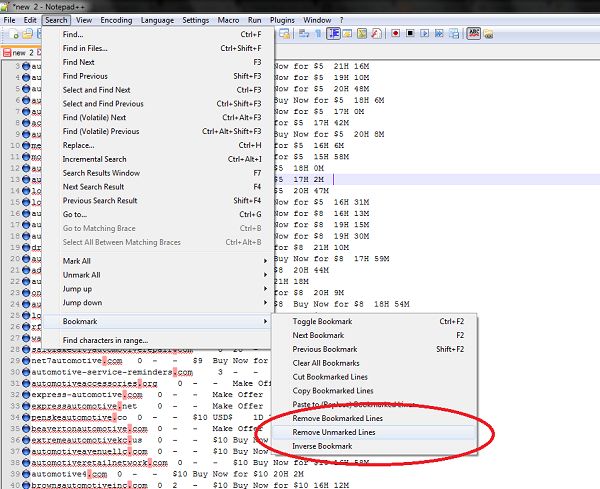600x489 pixels.
Task: Choose Find... from the Search menu
Action: click(158, 34)
